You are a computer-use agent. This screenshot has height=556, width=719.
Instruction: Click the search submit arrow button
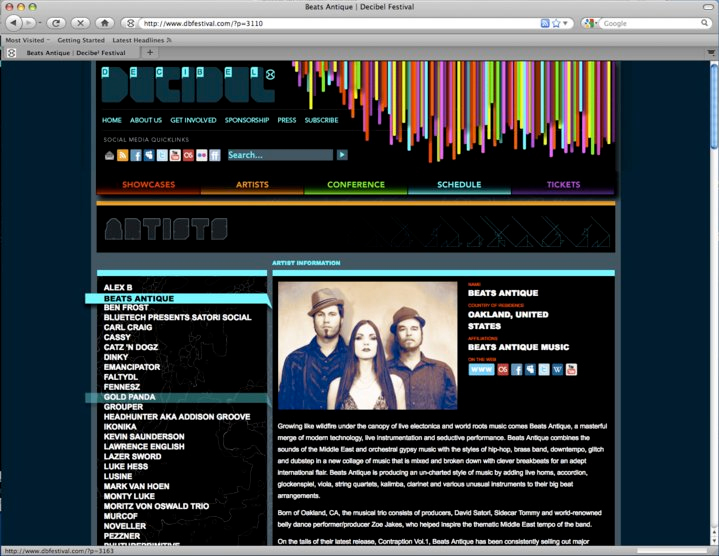pyautogui.click(x=342, y=155)
